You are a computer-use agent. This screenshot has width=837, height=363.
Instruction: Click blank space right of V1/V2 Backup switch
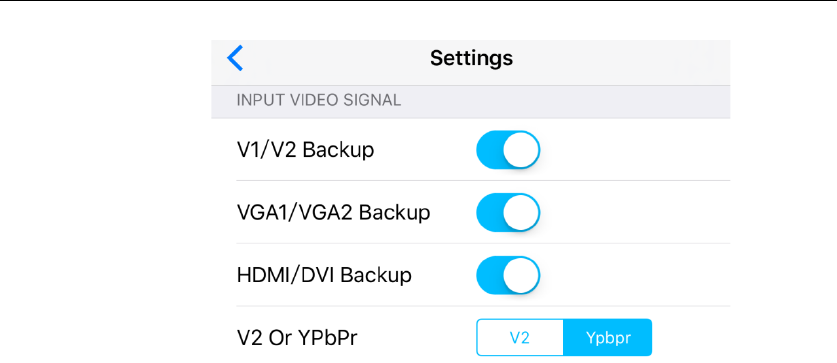(635, 150)
